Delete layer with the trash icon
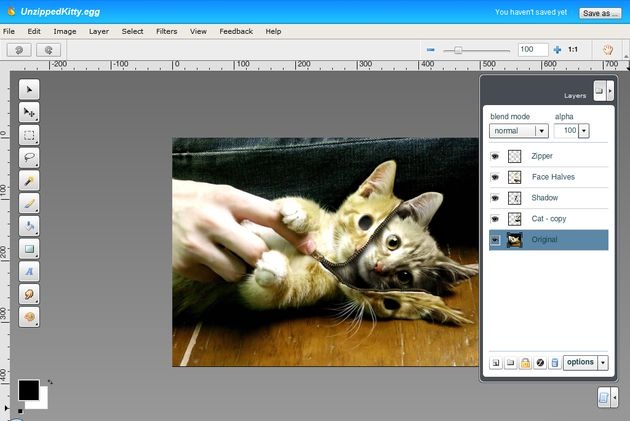Viewport: 630px width, 421px height. click(555, 363)
